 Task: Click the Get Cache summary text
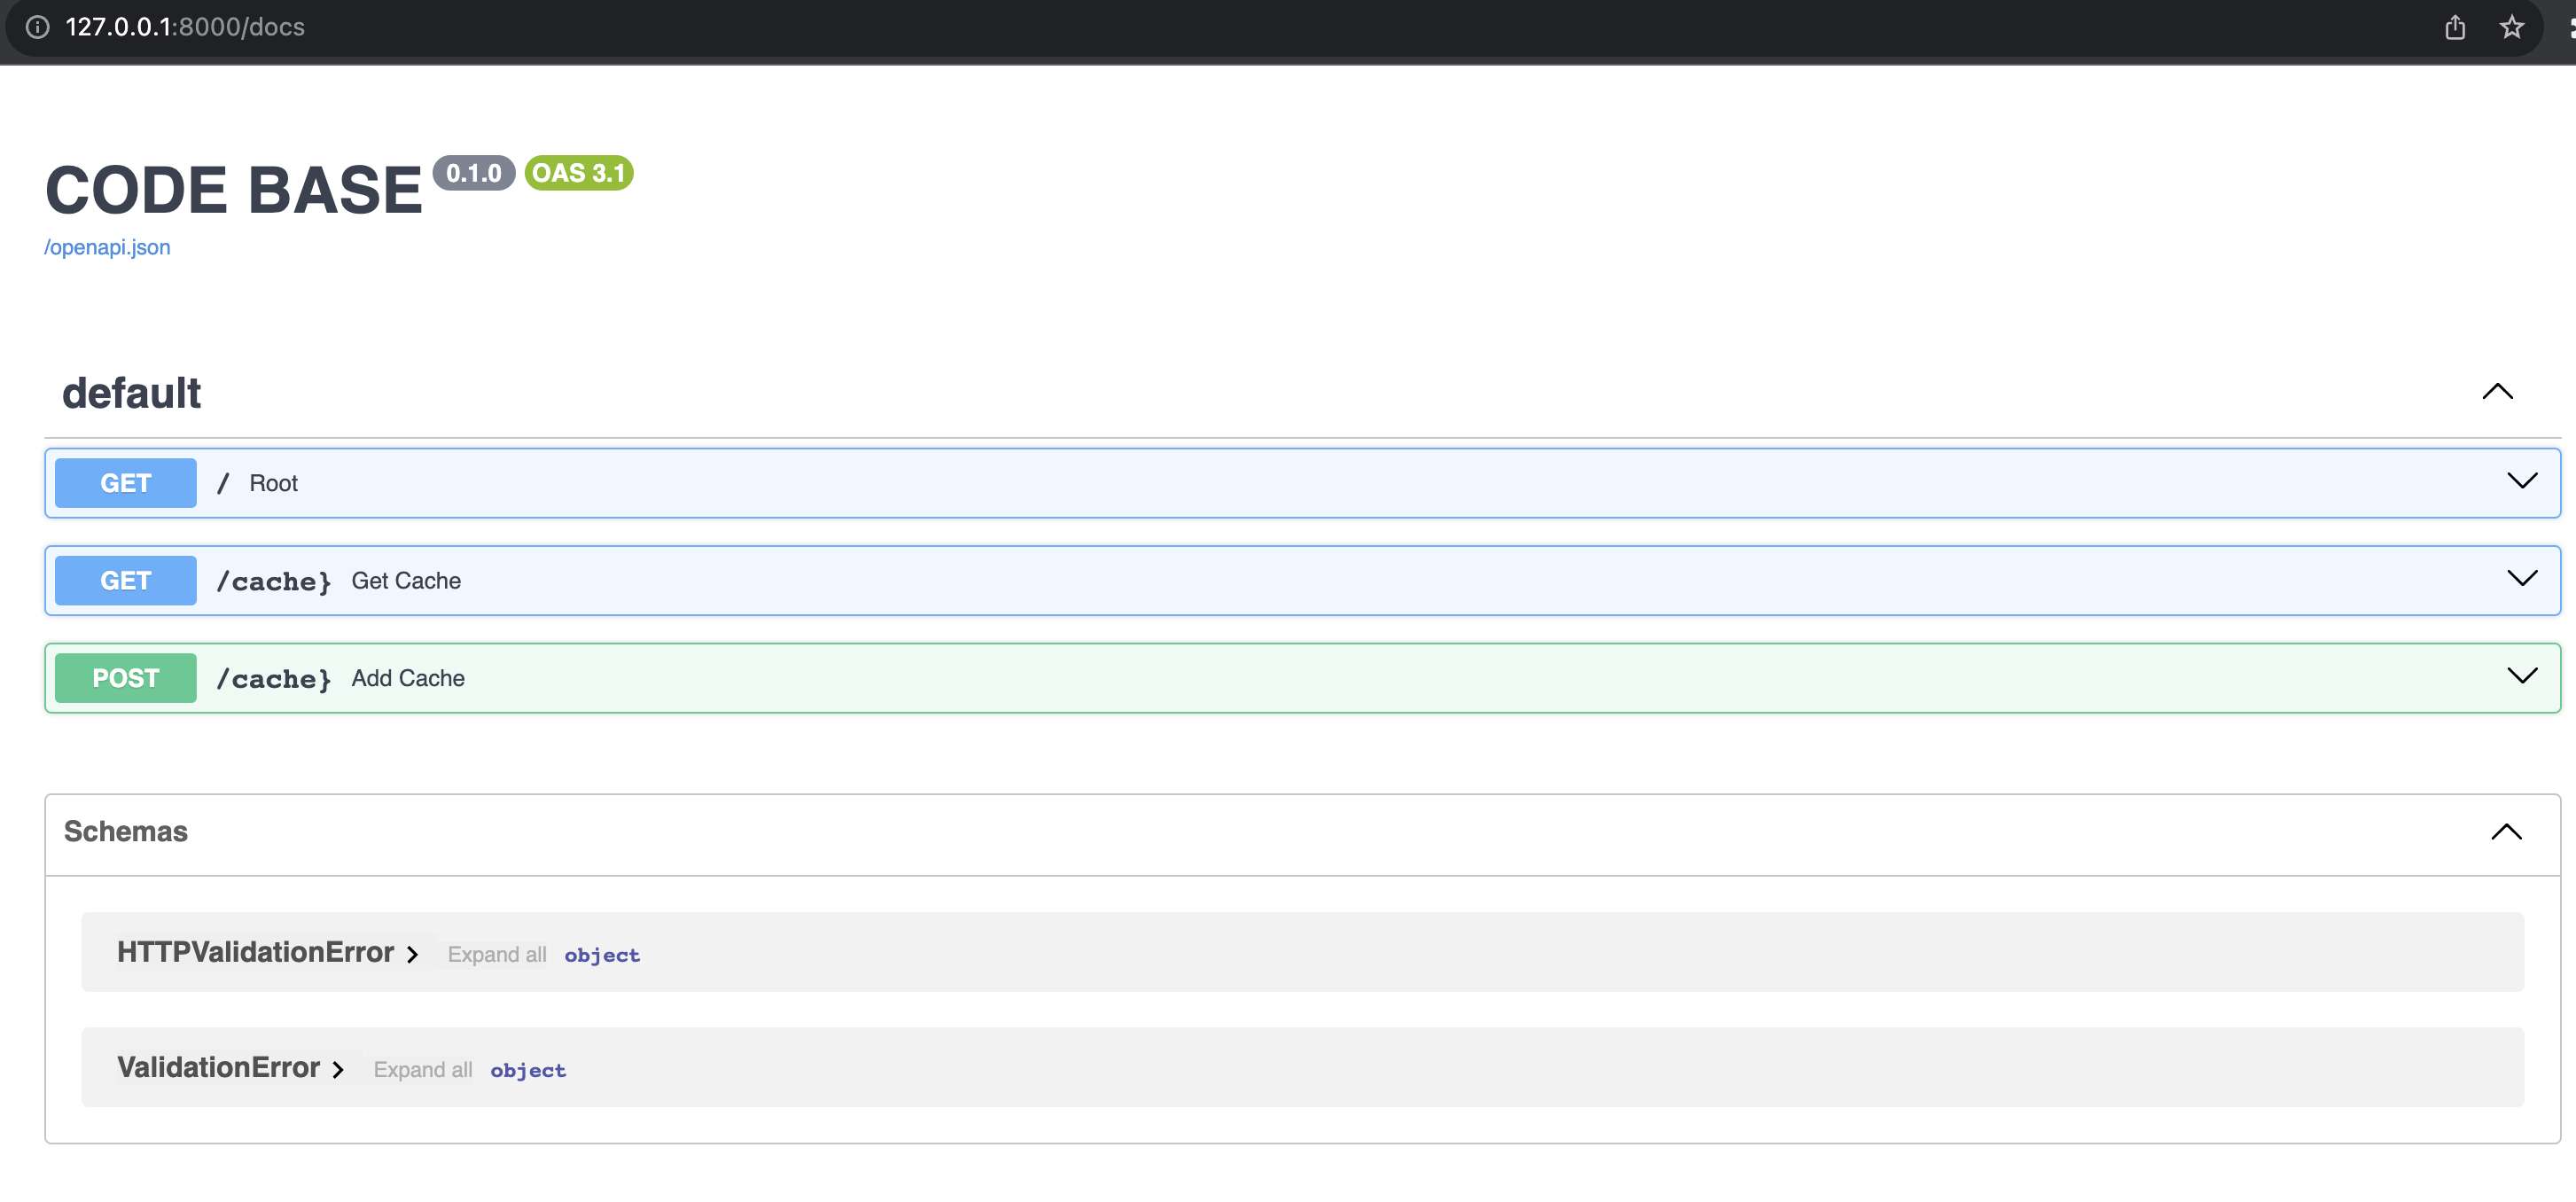406,580
